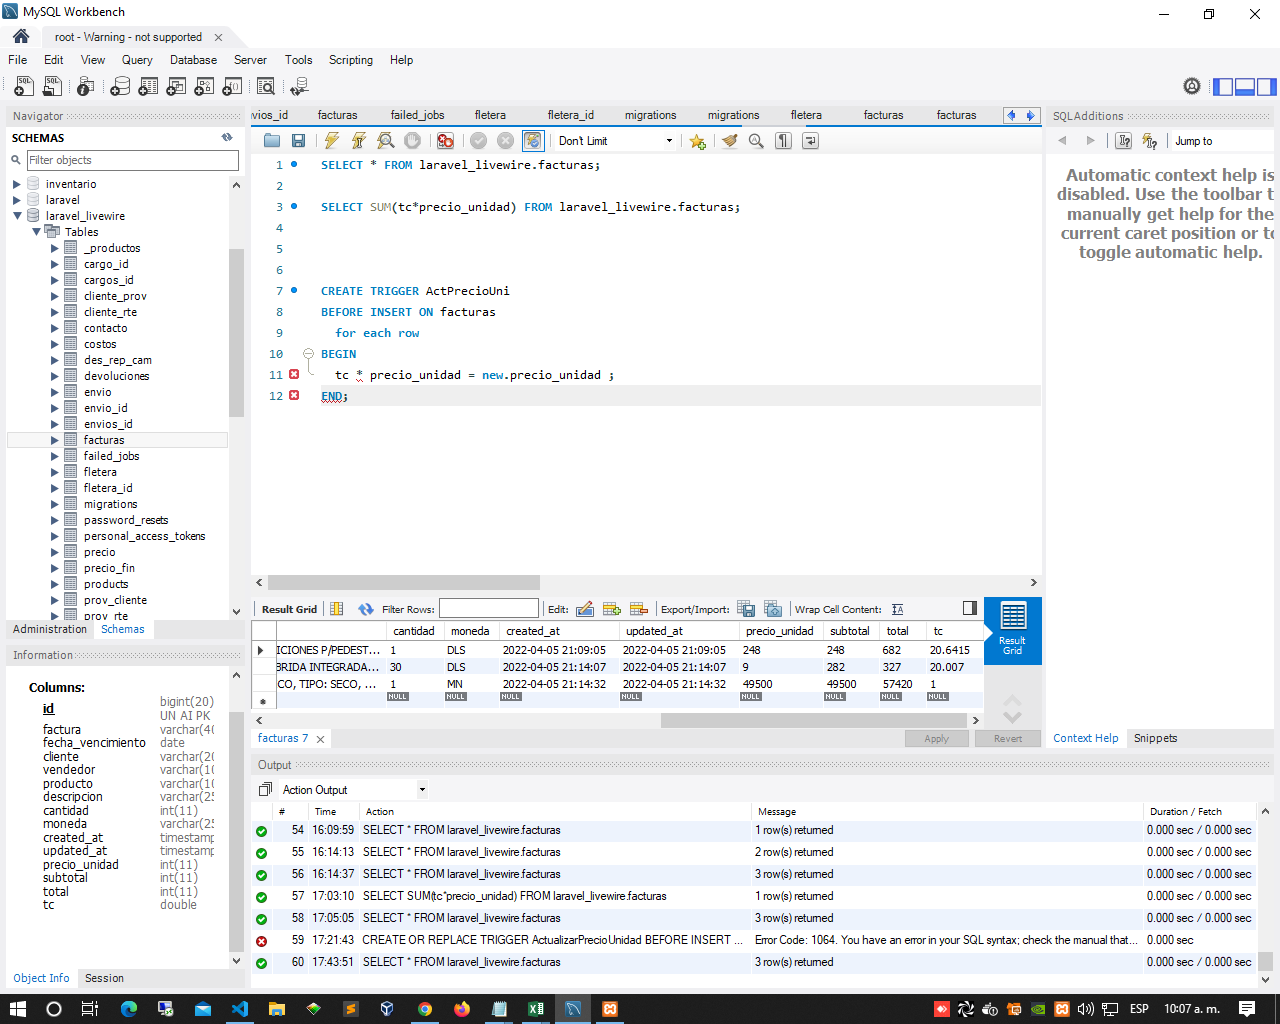Viewport: 1280px width, 1024px height.
Task: Toggle autocommit mode button
Action: 533,141
